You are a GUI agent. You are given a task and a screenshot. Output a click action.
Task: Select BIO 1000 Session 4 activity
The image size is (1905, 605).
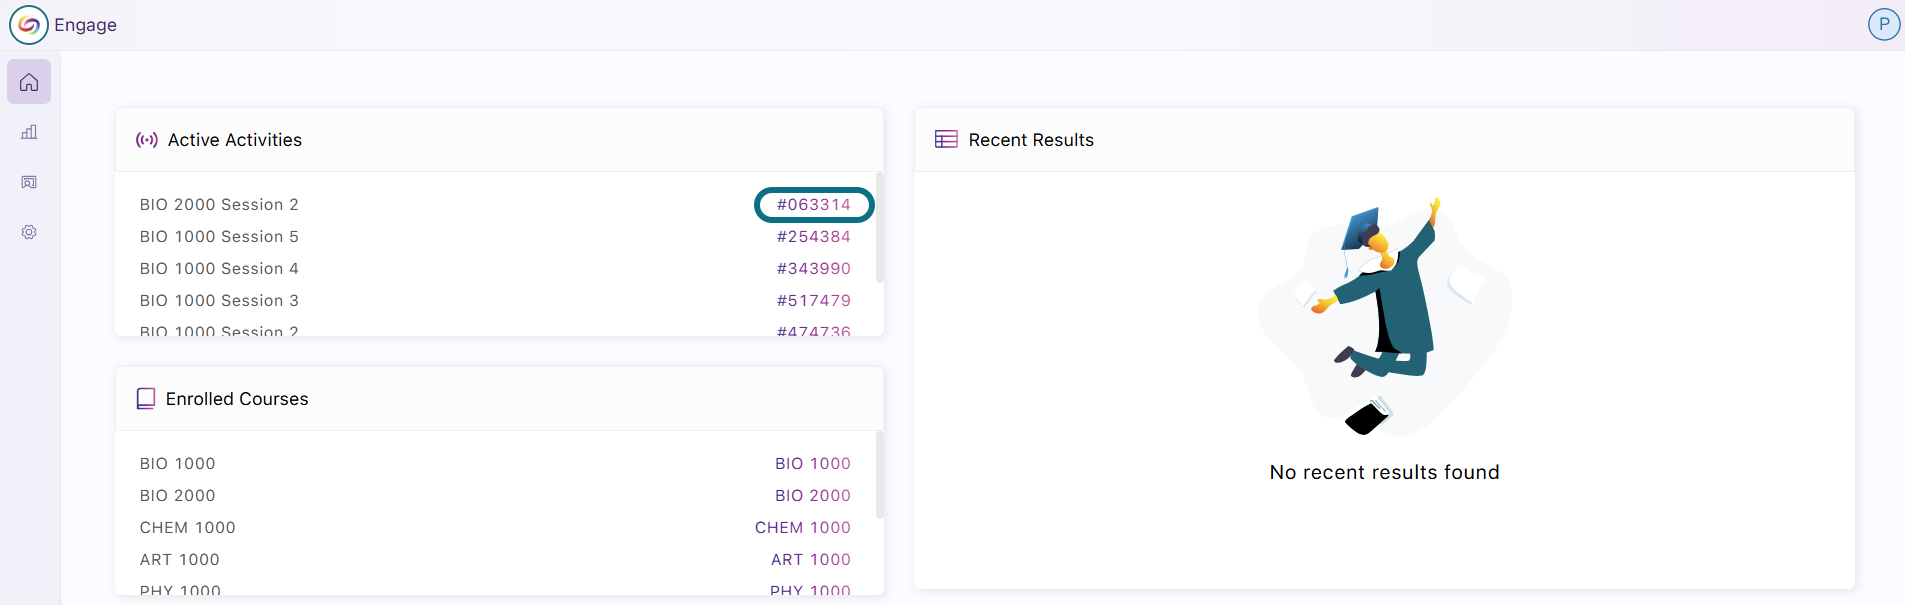pyautogui.click(x=219, y=268)
